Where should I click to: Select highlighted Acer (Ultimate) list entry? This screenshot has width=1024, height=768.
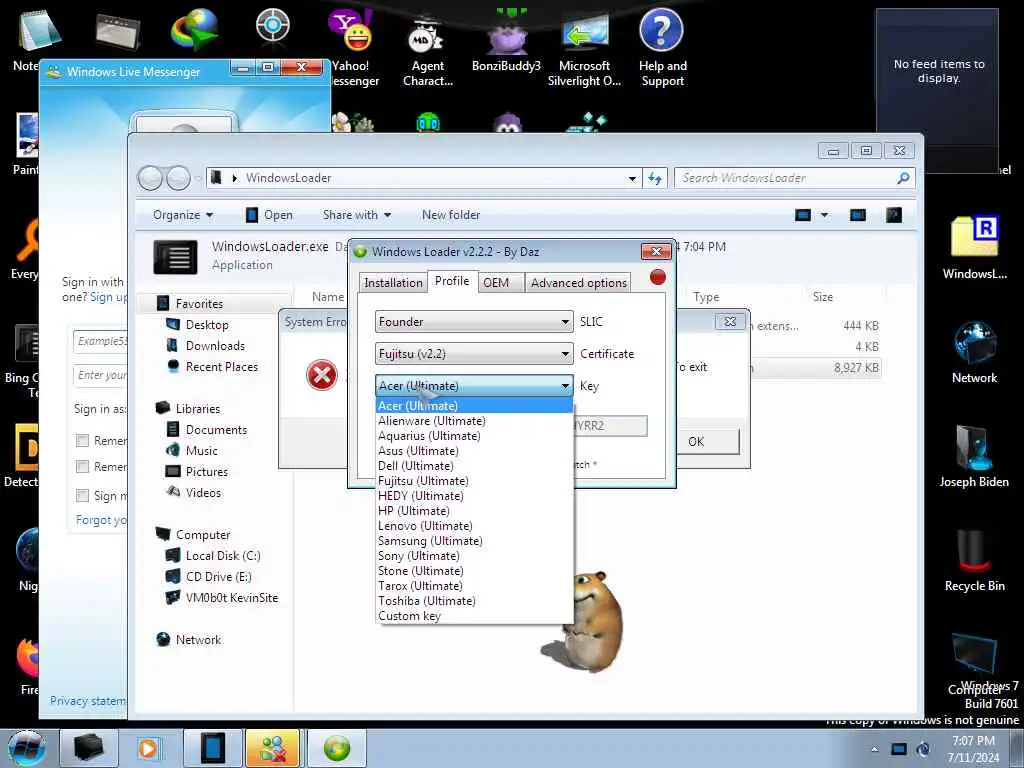point(475,406)
